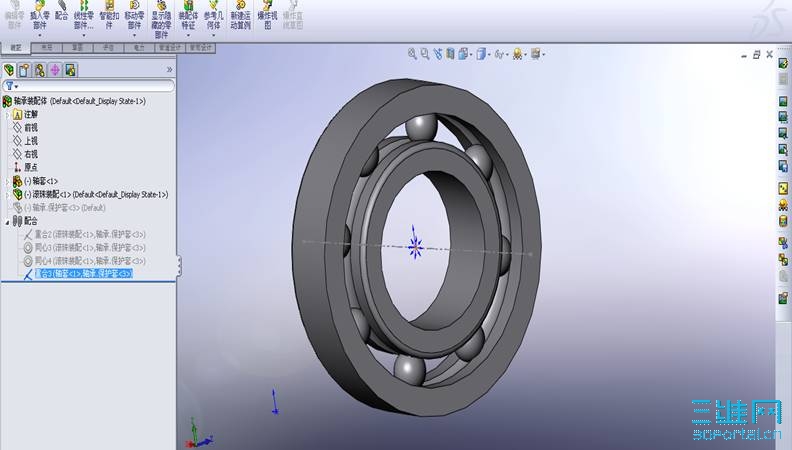
Task: Open the DisplayManager panel tab
Action: coord(70,70)
